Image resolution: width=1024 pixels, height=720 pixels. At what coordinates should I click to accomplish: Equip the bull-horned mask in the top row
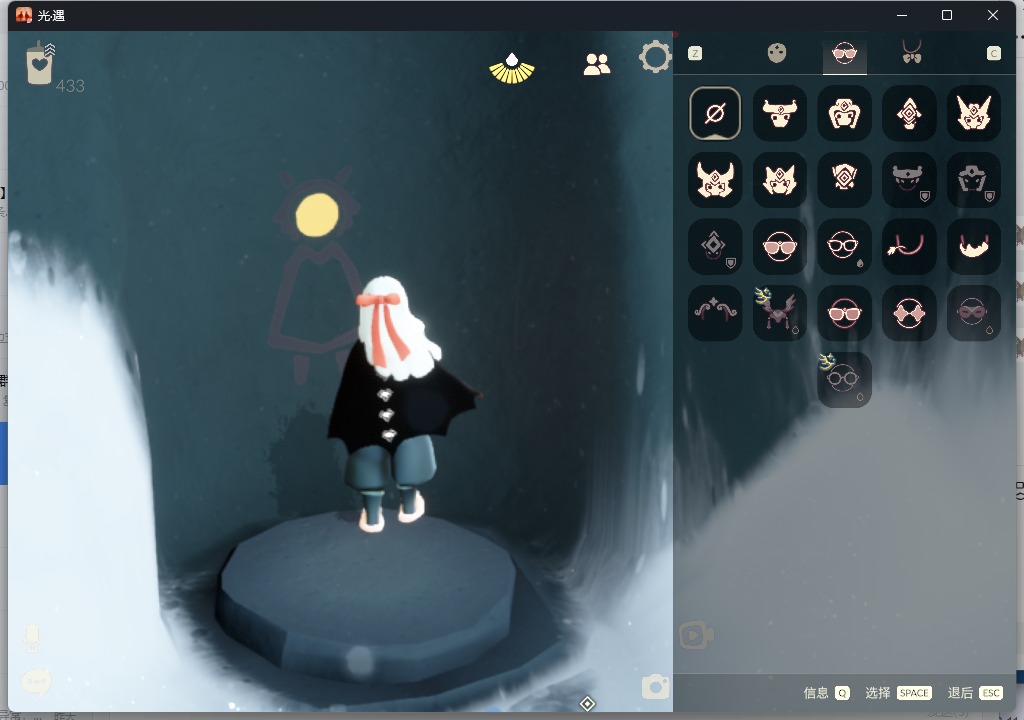[779, 113]
